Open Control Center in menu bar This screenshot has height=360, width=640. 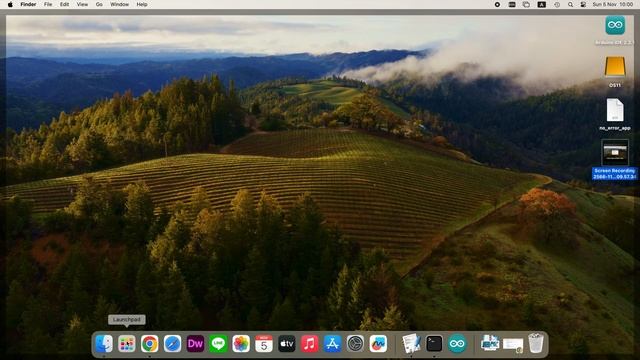583,4
